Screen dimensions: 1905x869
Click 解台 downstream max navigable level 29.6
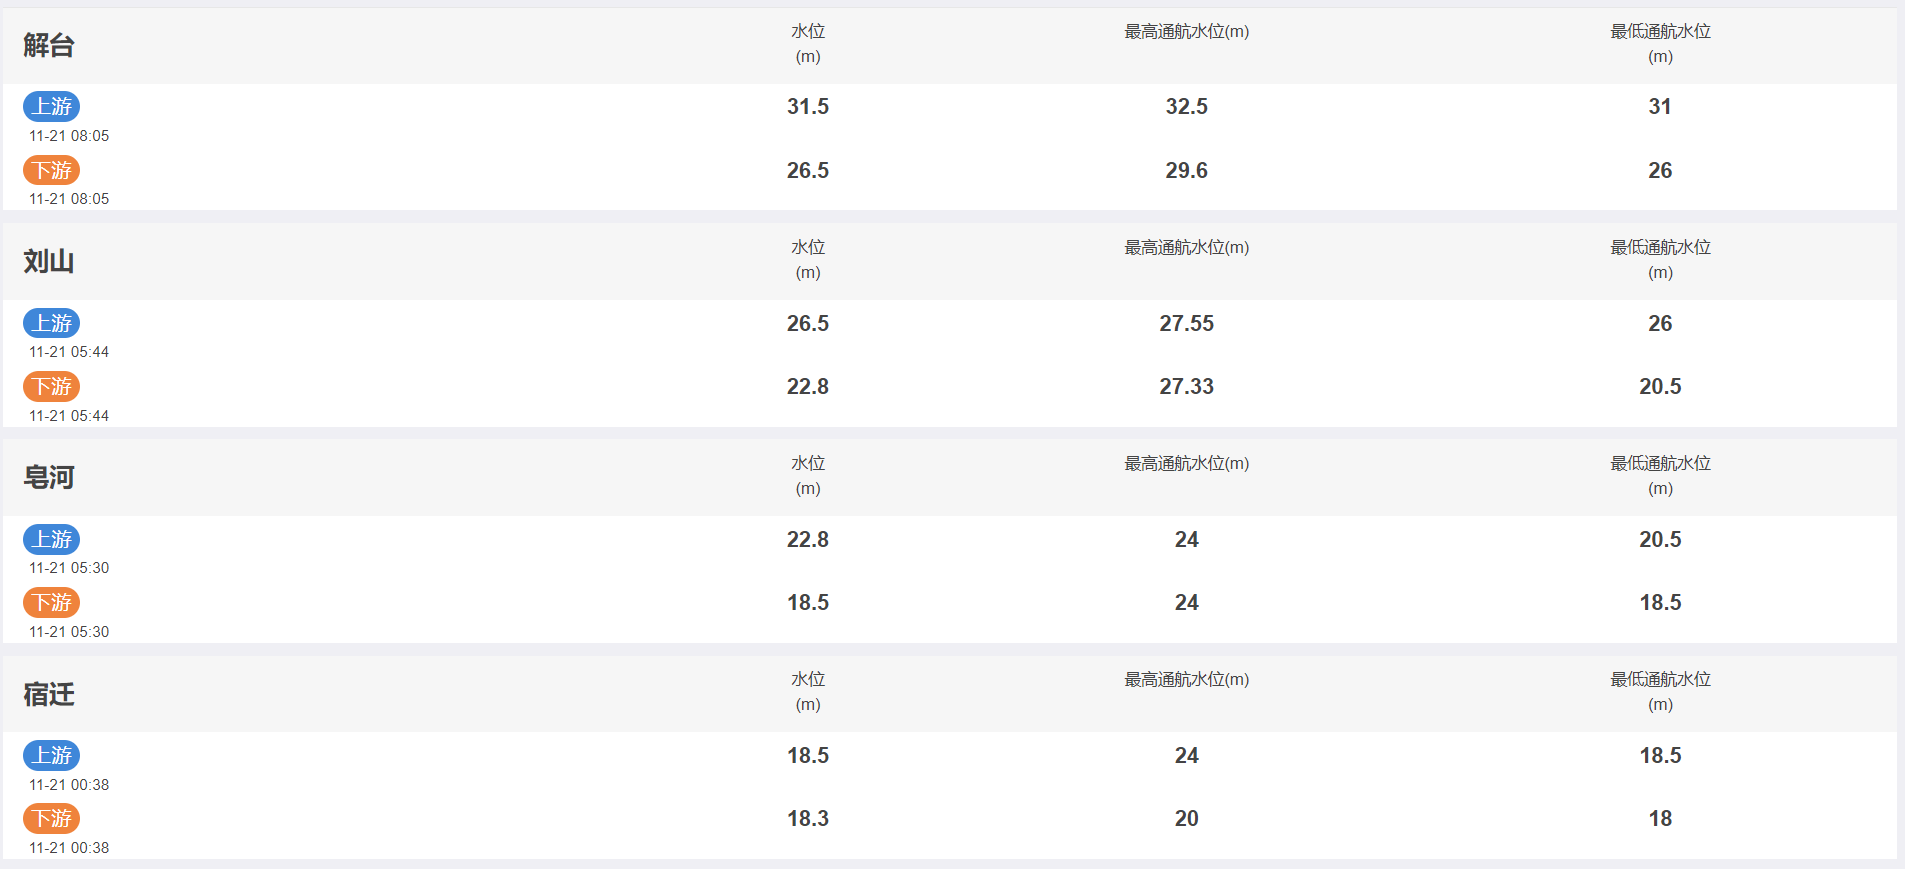[1187, 170]
